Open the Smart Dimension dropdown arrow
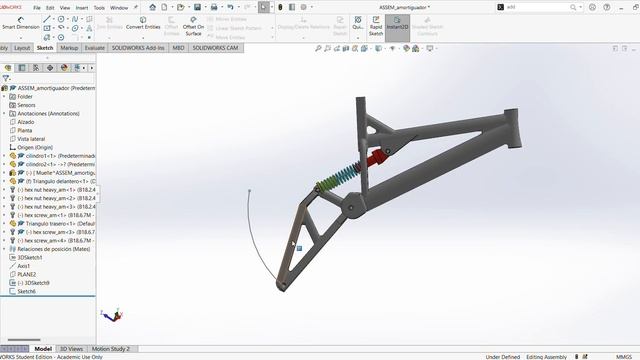The height and width of the screenshot is (360, 640). (21, 38)
